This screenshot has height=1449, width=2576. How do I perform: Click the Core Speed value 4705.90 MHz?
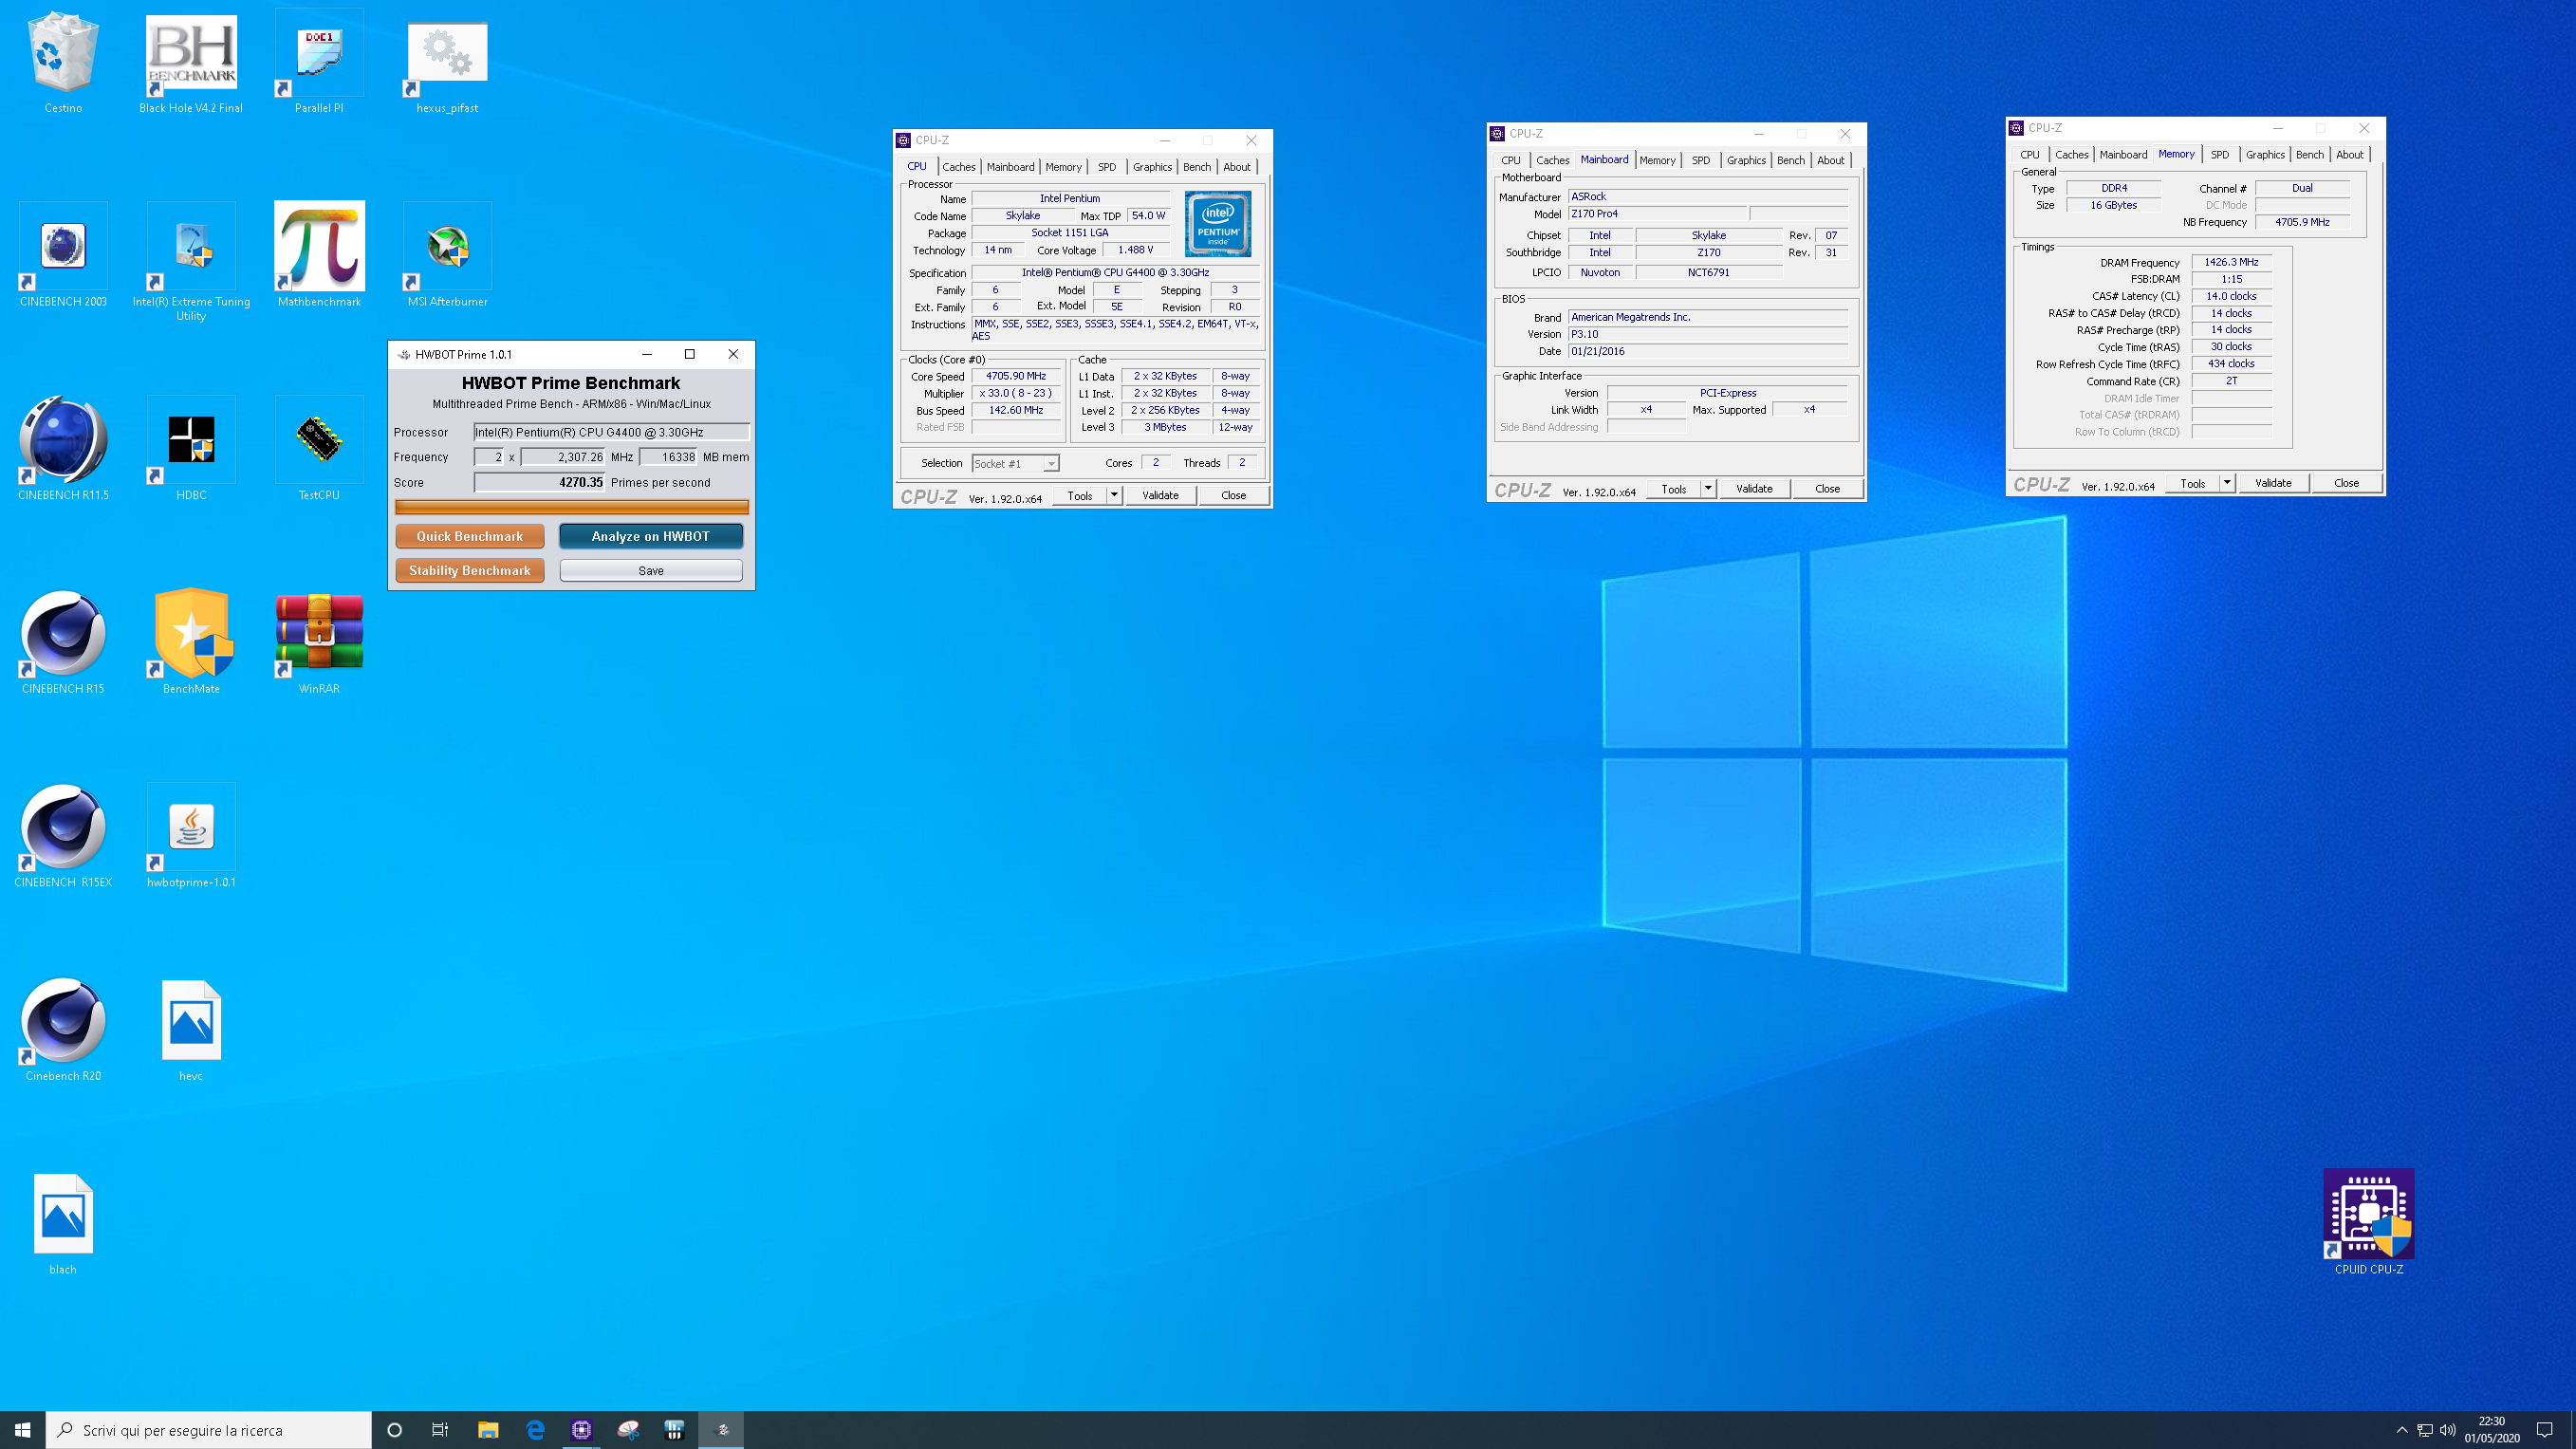click(1016, 376)
